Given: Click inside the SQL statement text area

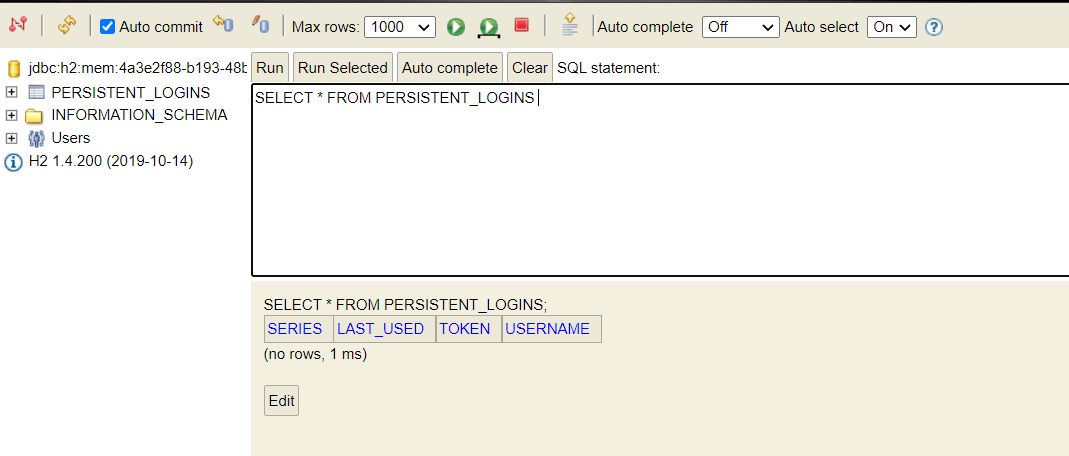Looking at the screenshot, I should click(660, 180).
